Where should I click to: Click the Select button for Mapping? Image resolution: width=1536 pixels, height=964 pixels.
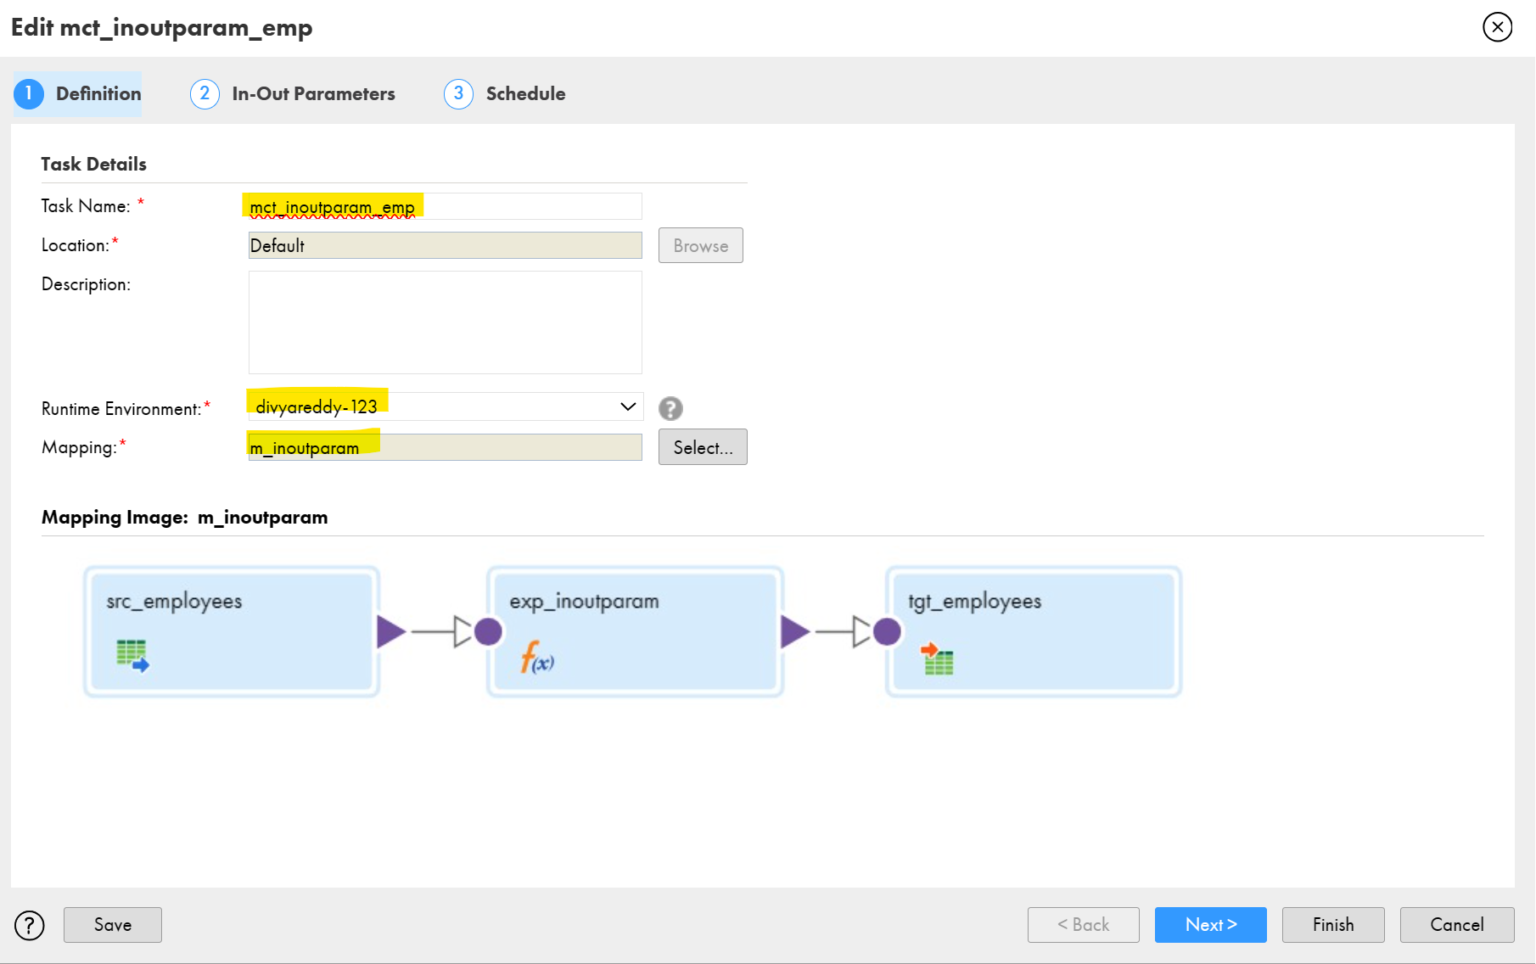(x=702, y=447)
